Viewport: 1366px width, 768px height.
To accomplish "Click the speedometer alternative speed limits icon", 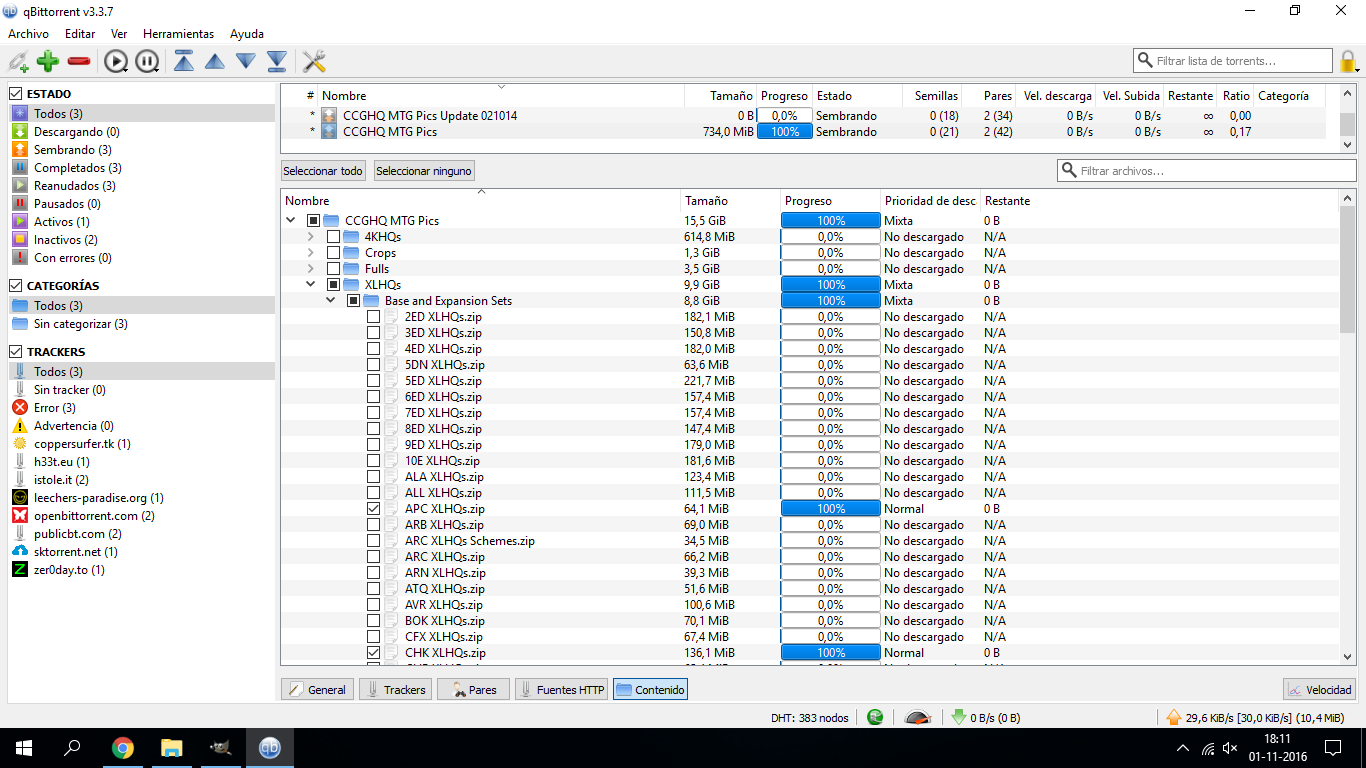I will 918,717.
